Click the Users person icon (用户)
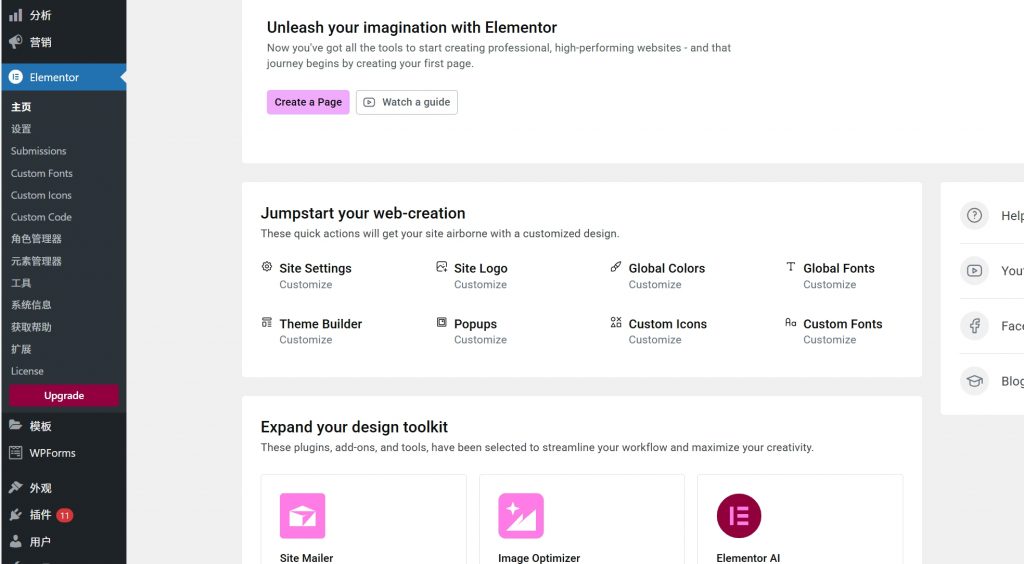The height and width of the screenshot is (564, 1024). click(x=16, y=541)
